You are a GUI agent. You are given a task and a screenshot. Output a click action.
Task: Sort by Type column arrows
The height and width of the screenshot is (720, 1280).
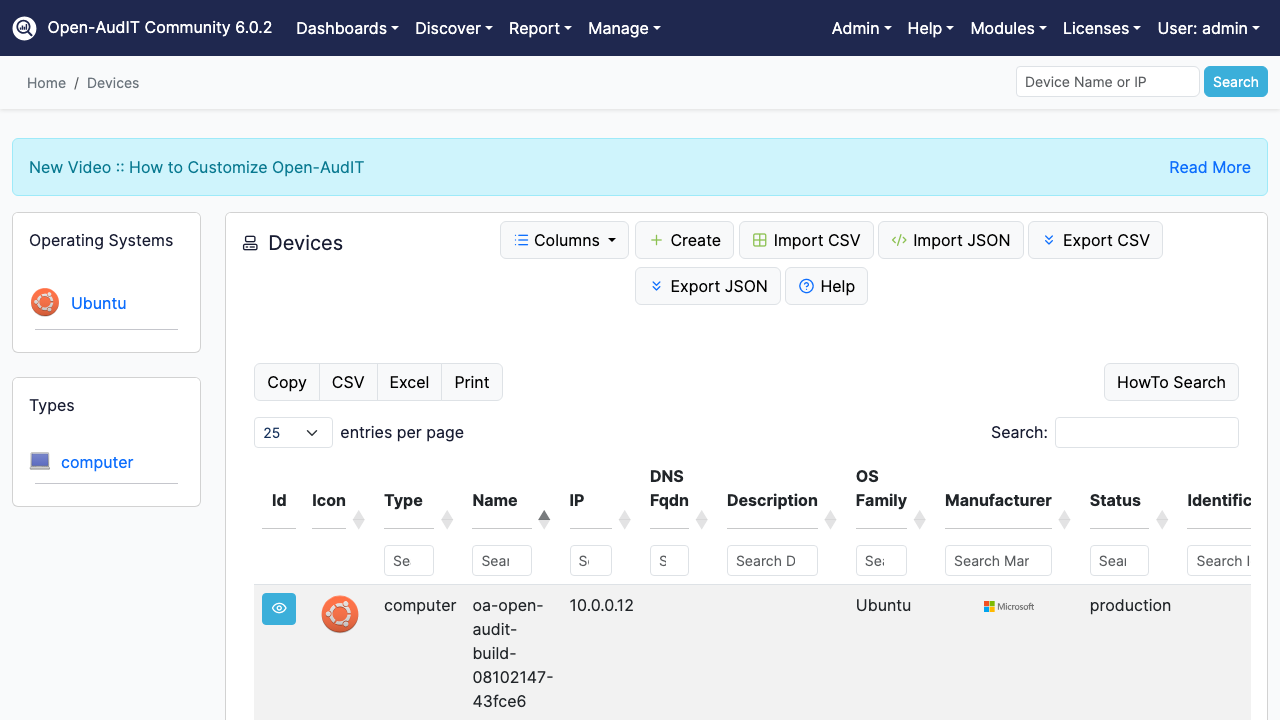point(447,520)
